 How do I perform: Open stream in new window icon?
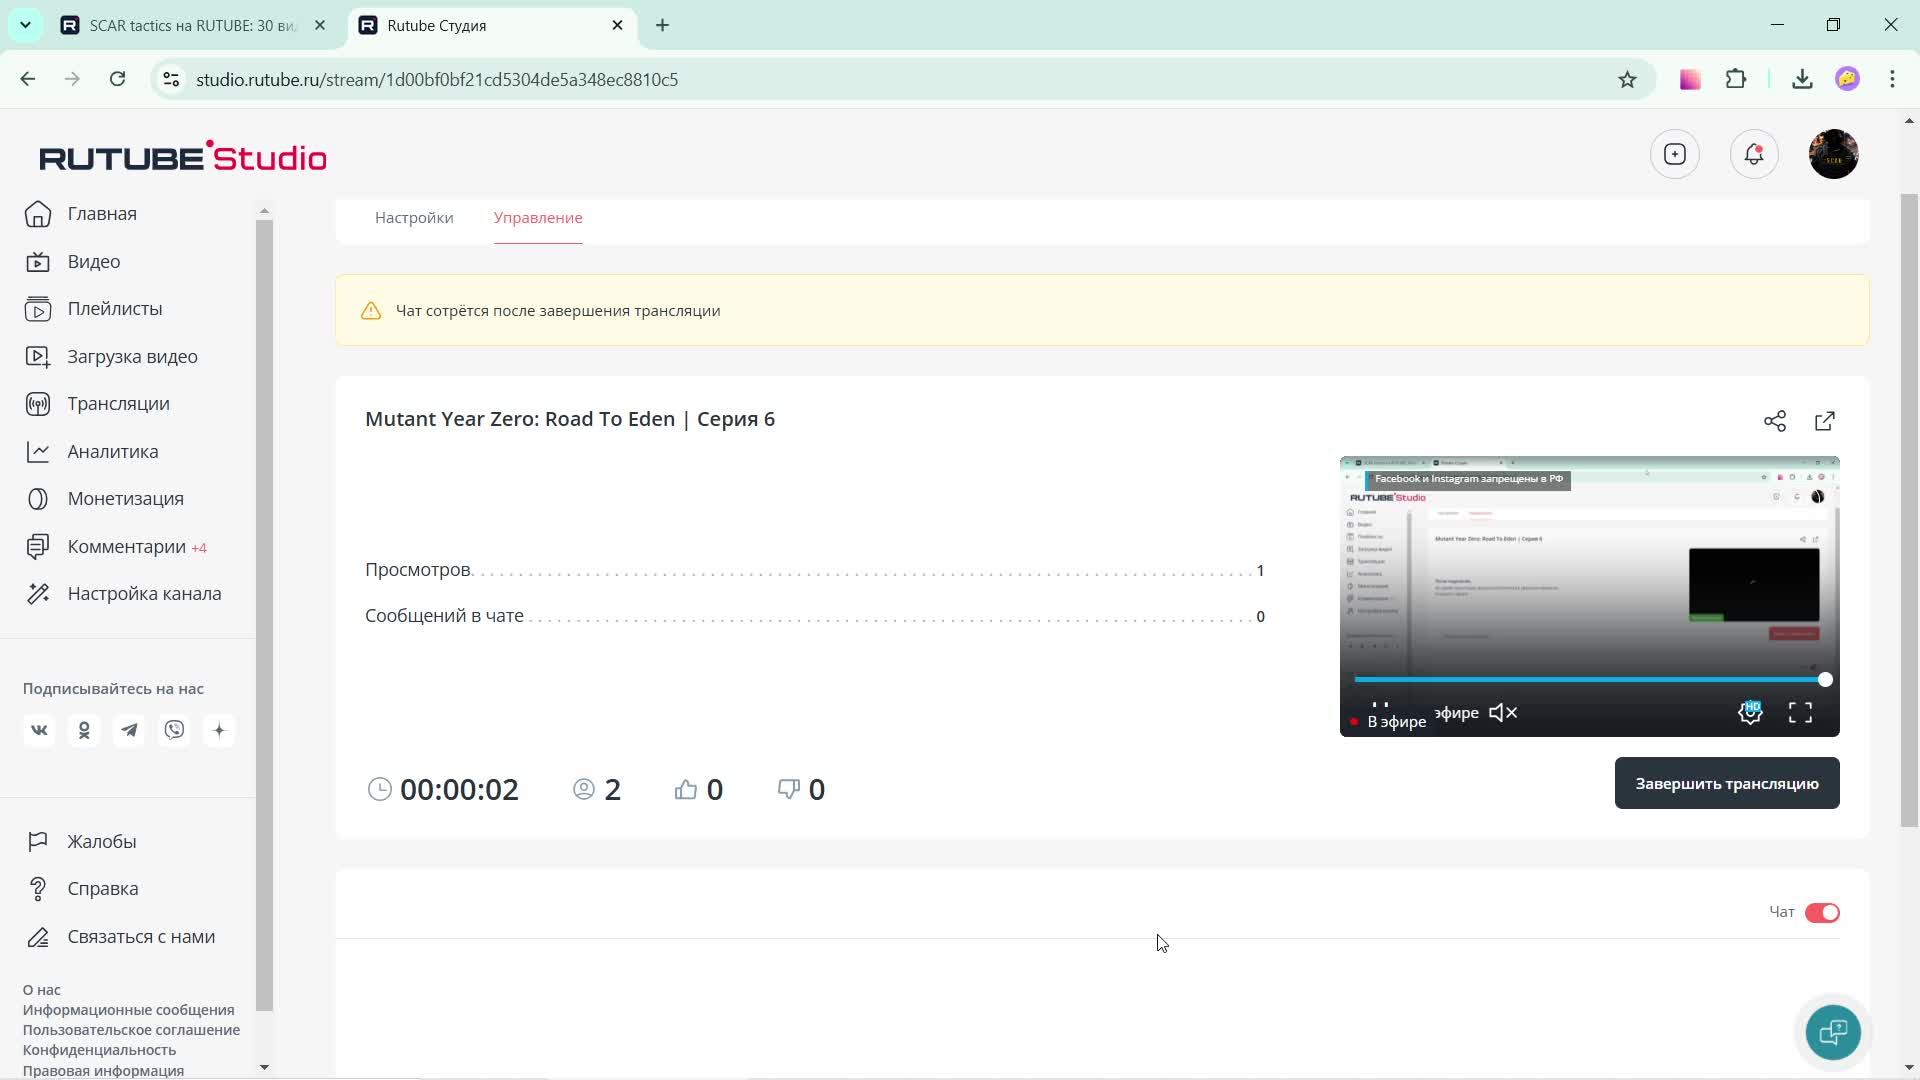tap(1825, 421)
